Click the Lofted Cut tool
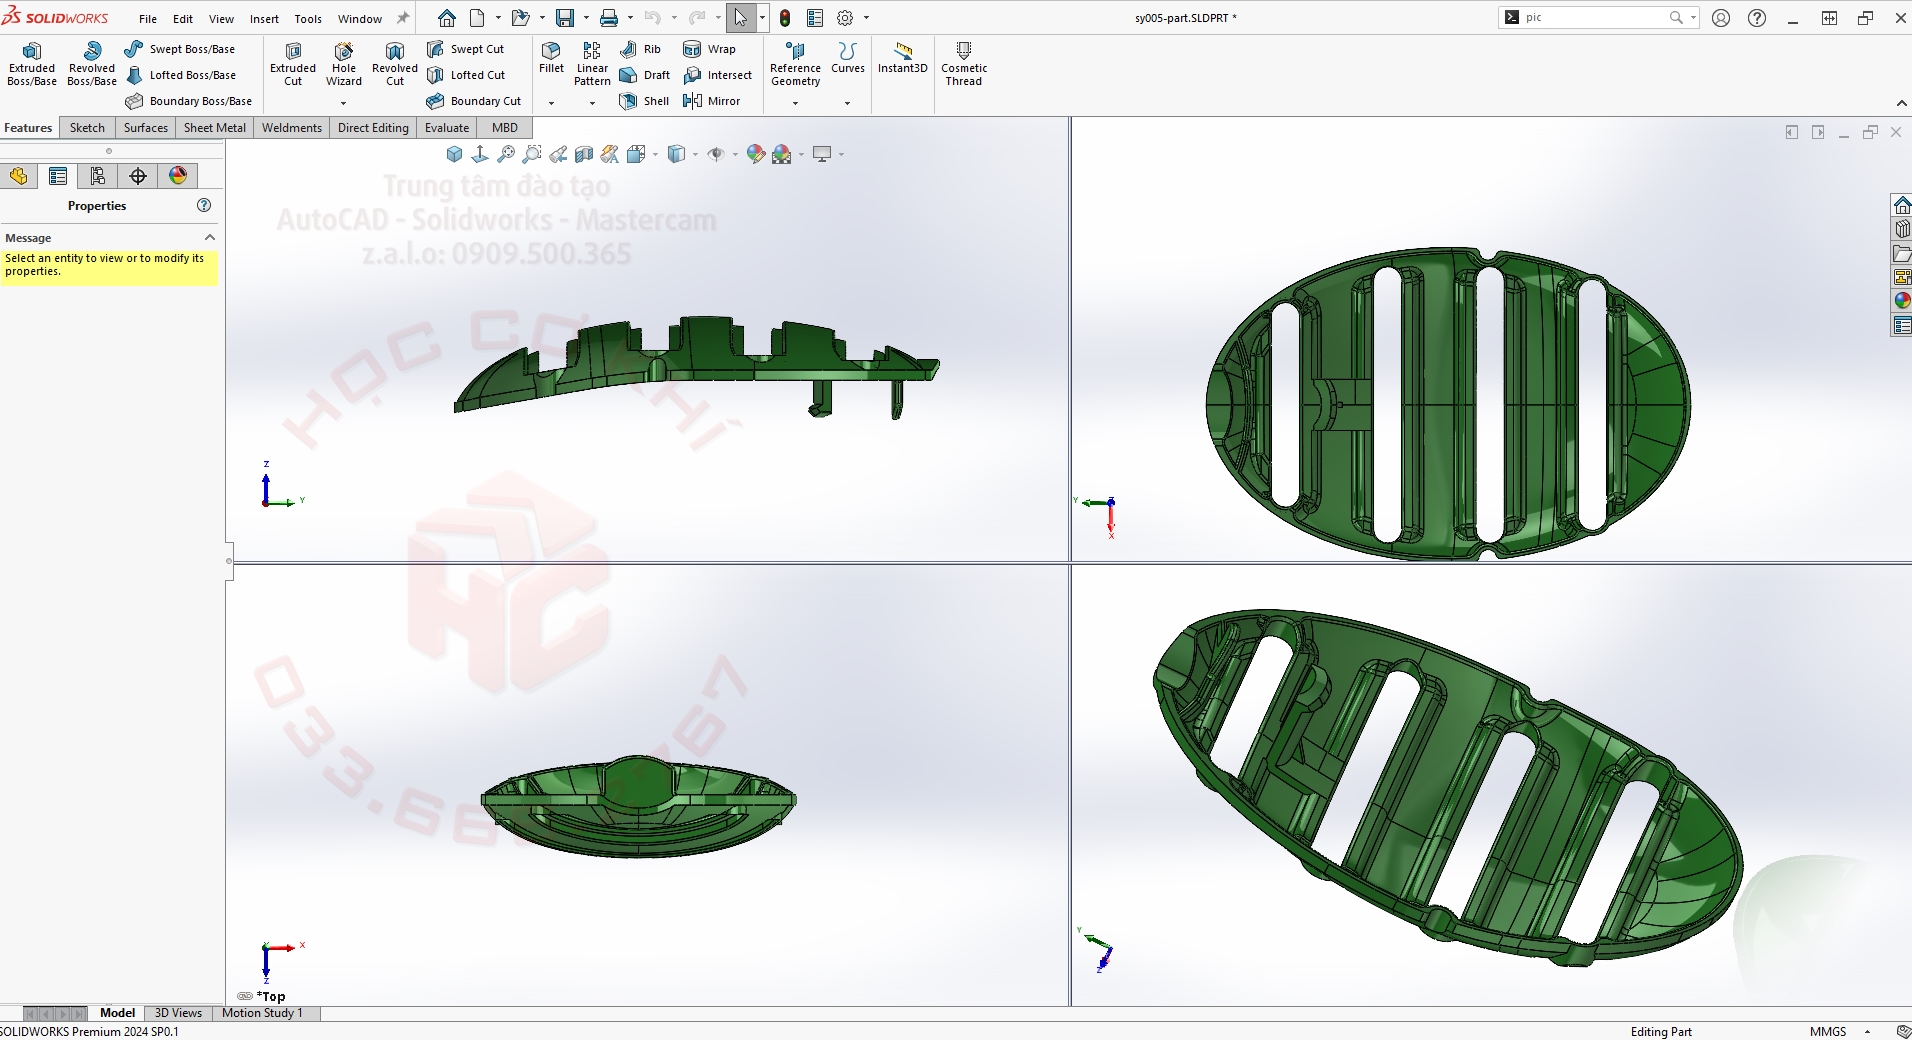This screenshot has width=1912, height=1040. coord(466,75)
